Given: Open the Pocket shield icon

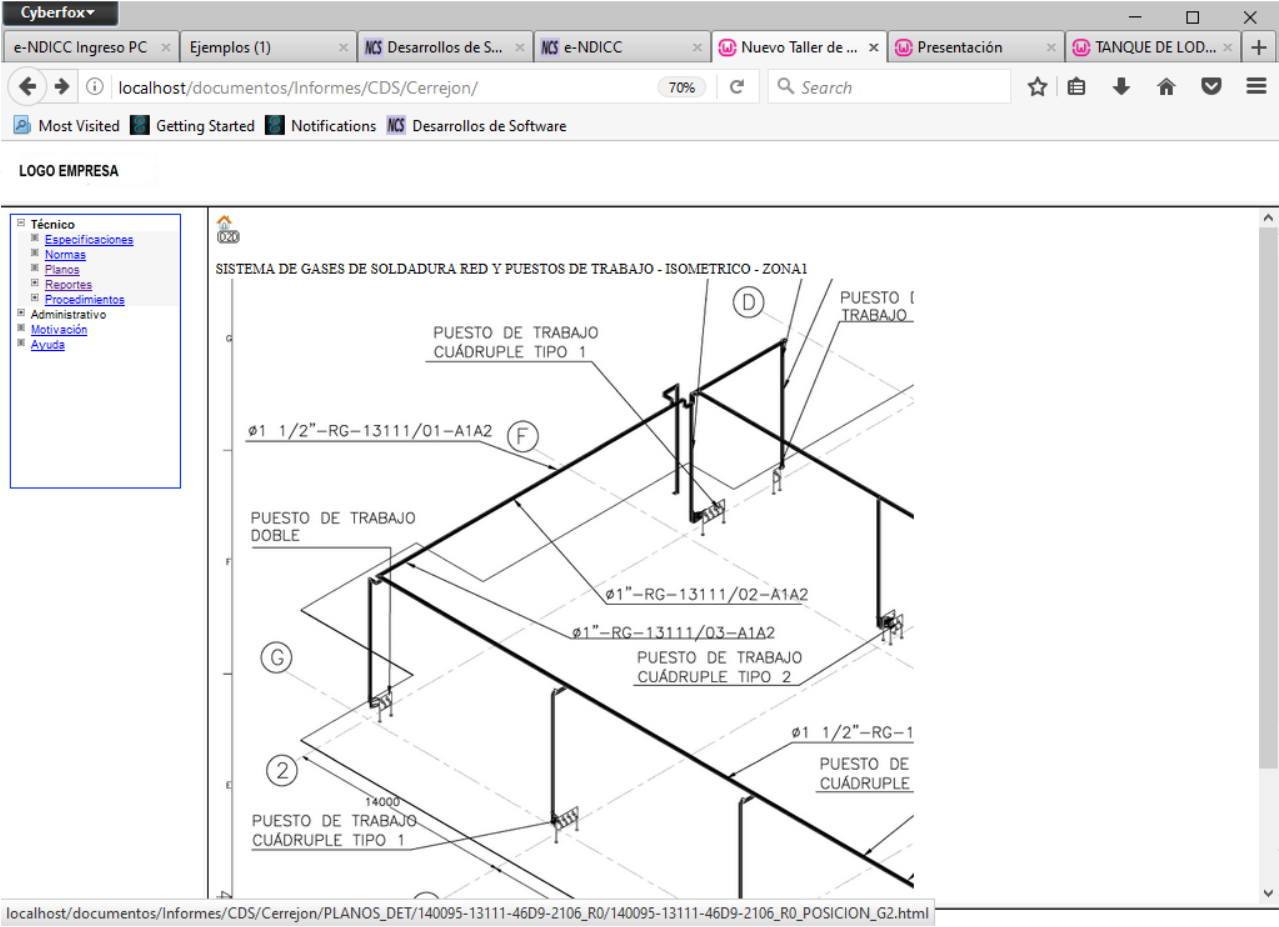Looking at the screenshot, I should pos(1211,87).
